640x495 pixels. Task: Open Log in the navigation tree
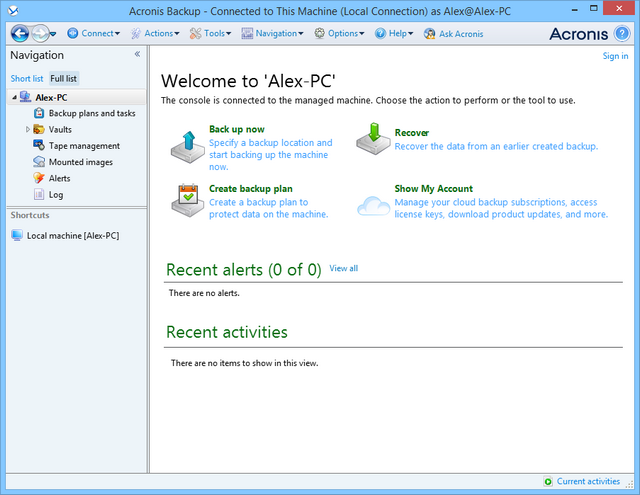(x=55, y=194)
